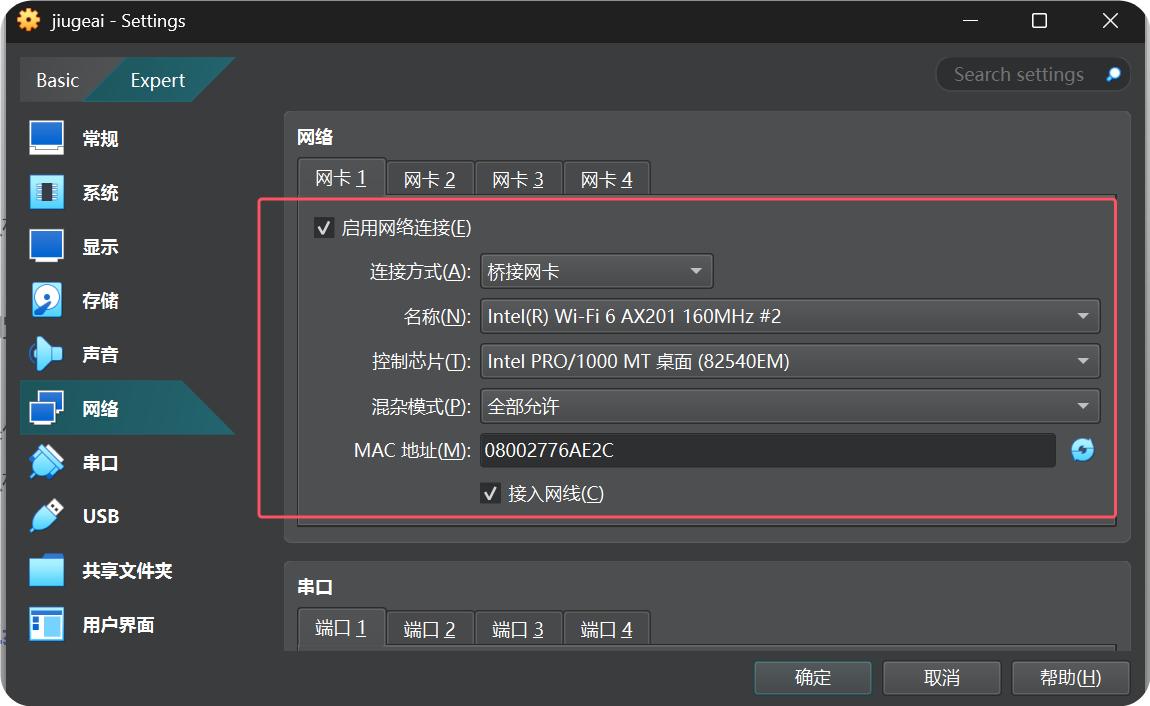Screen dimensions: 1150x706
Task: Select the 常规 sidebar label
Action: (x=100, y=139)
